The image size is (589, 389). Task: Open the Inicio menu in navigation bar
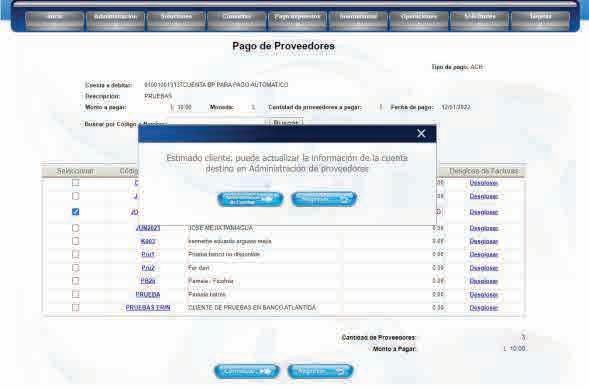click(x=55, y=20)
